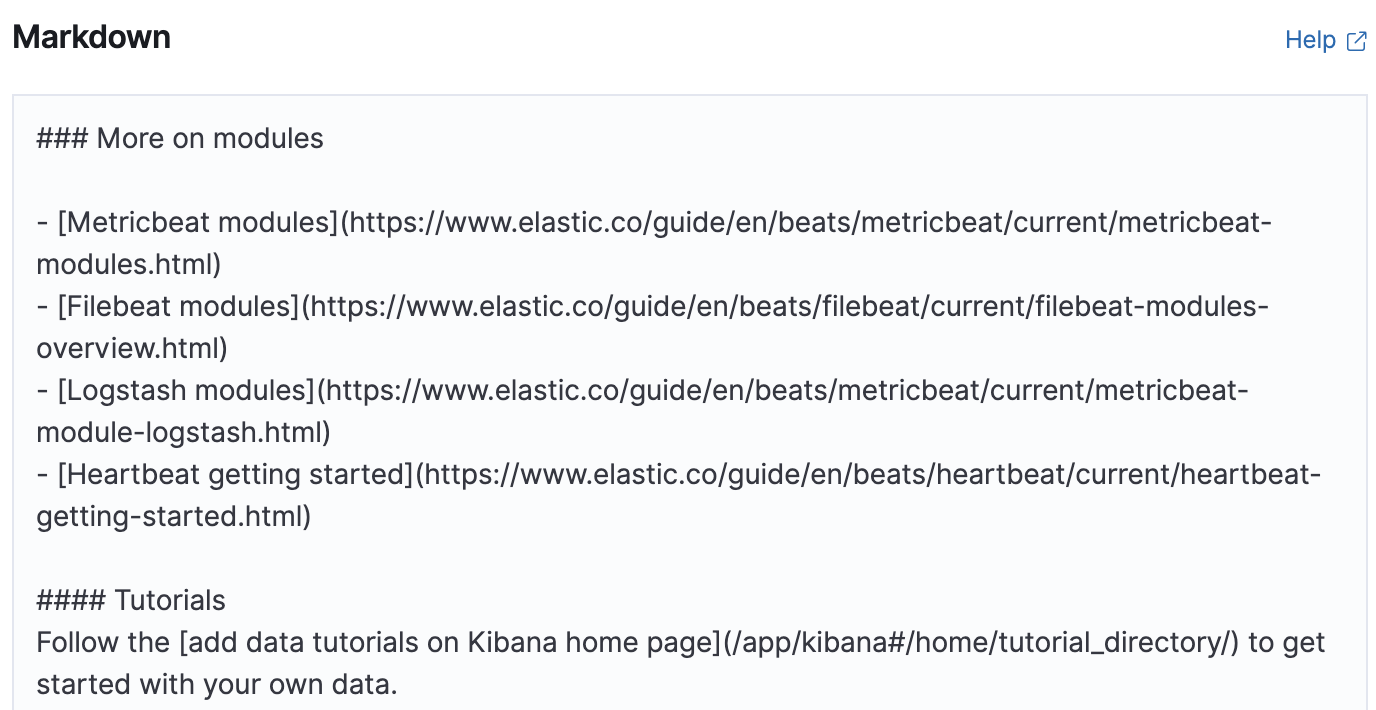This screenshot has height=710, width=1376.
Task: Place cursor on the More on modules heading
Action: click(x=210, y=138)
